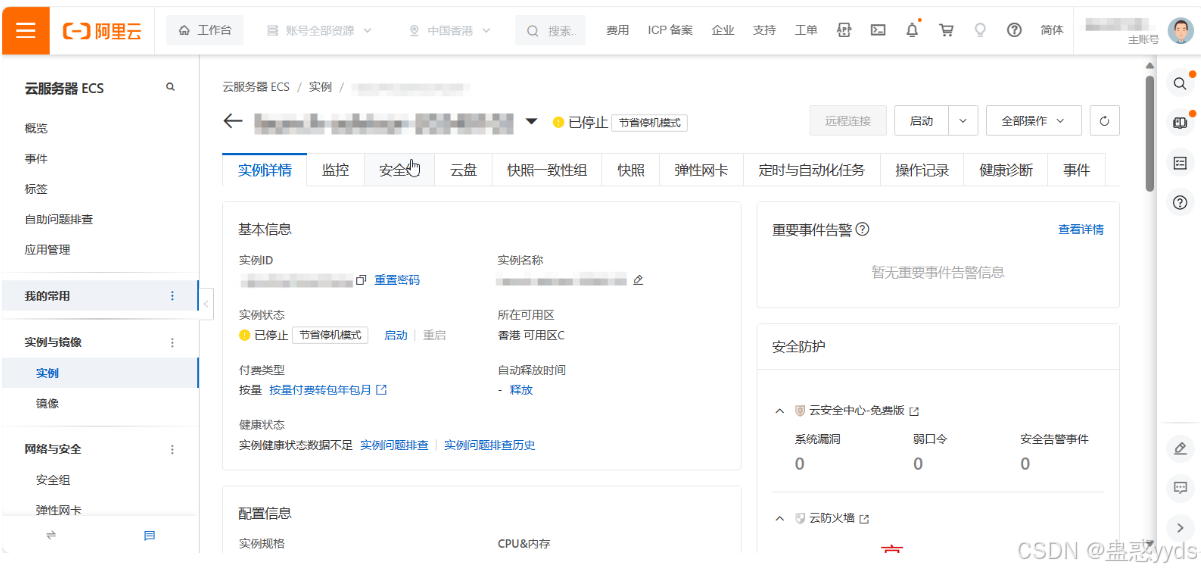Open the 账号全部资源 dropdown

tap(318, 30)
